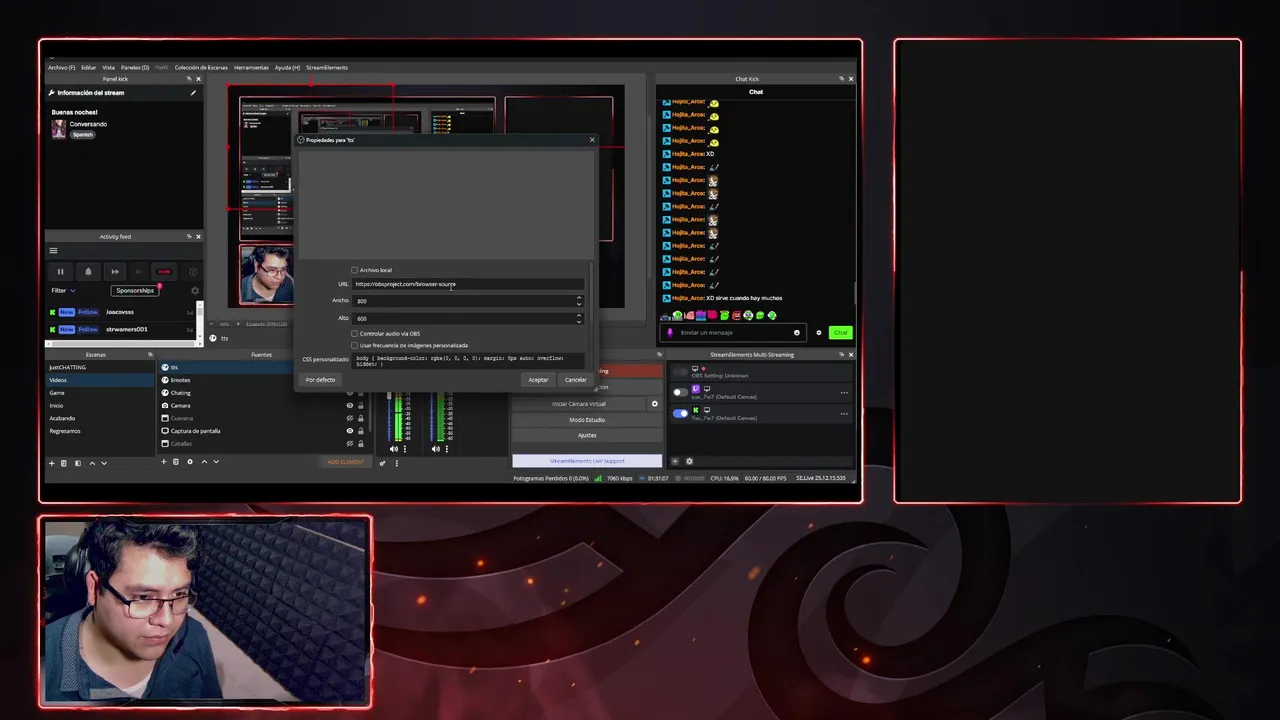Open scene filters icon in Escenas toolbar
The height and width of the screenshot is (720, 1280).
pyautogui.click(x=78, y=463)
